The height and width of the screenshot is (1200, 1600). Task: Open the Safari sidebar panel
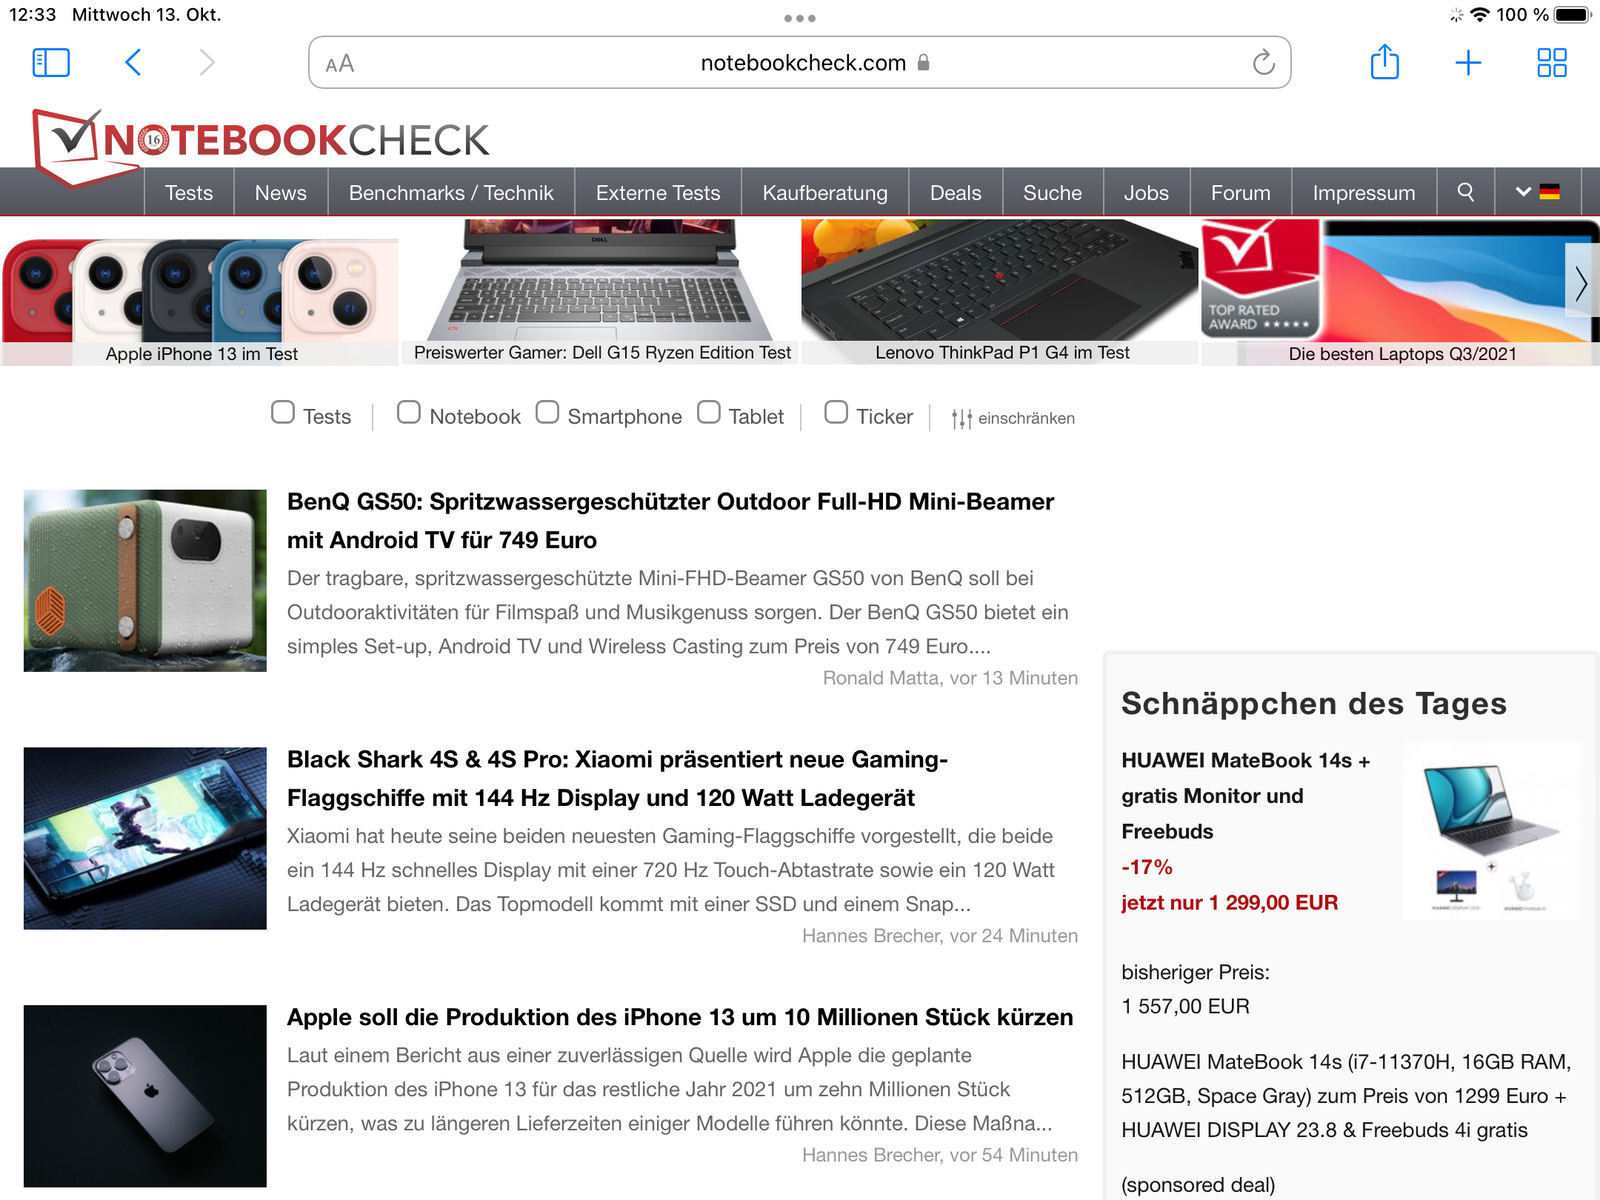[51, 63]
